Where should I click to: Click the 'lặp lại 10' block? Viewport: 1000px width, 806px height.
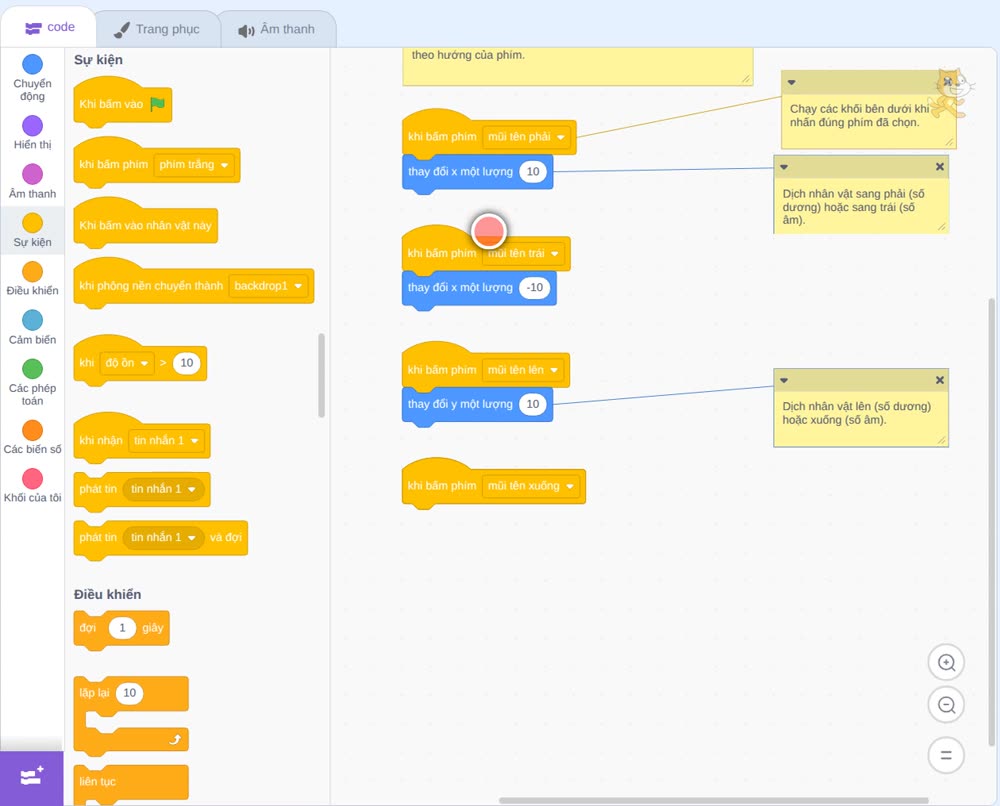[131, 694]
